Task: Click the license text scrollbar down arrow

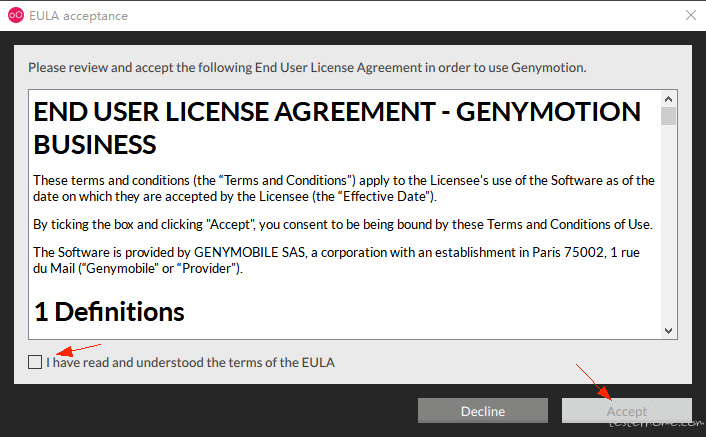Action: [x=668, y=331]
